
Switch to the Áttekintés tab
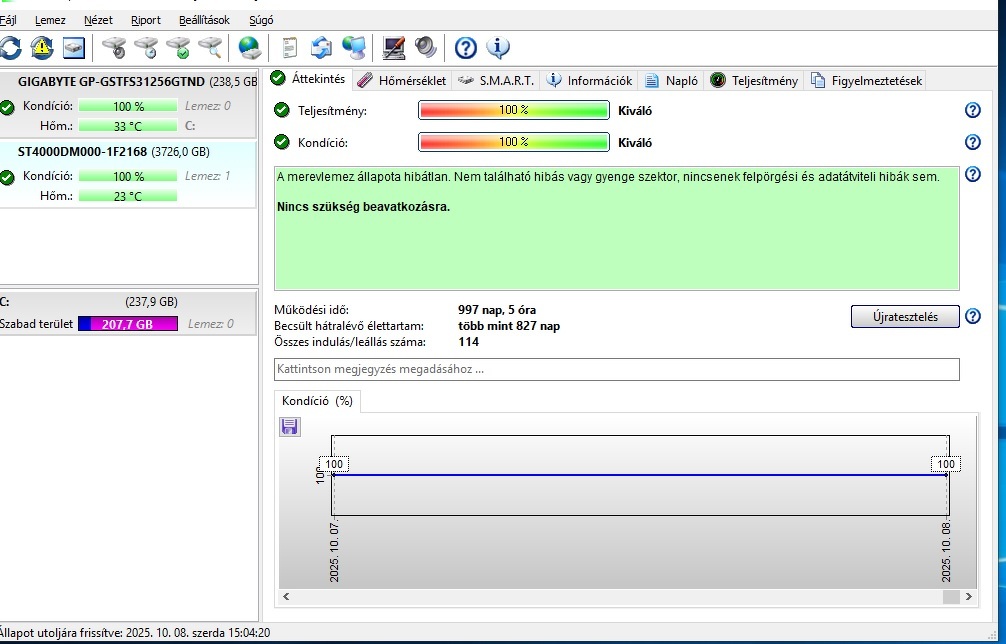click(308, 79)
